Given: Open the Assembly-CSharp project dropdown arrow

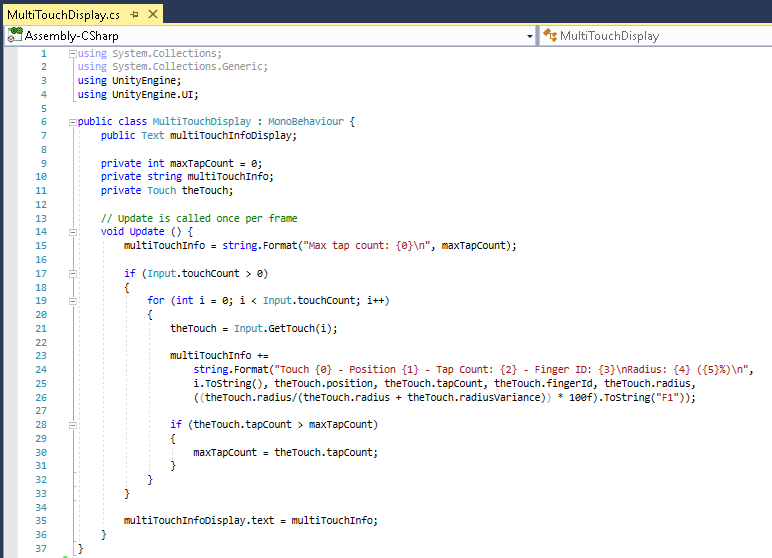Looking at the screenshot, I should click(530, 36).
